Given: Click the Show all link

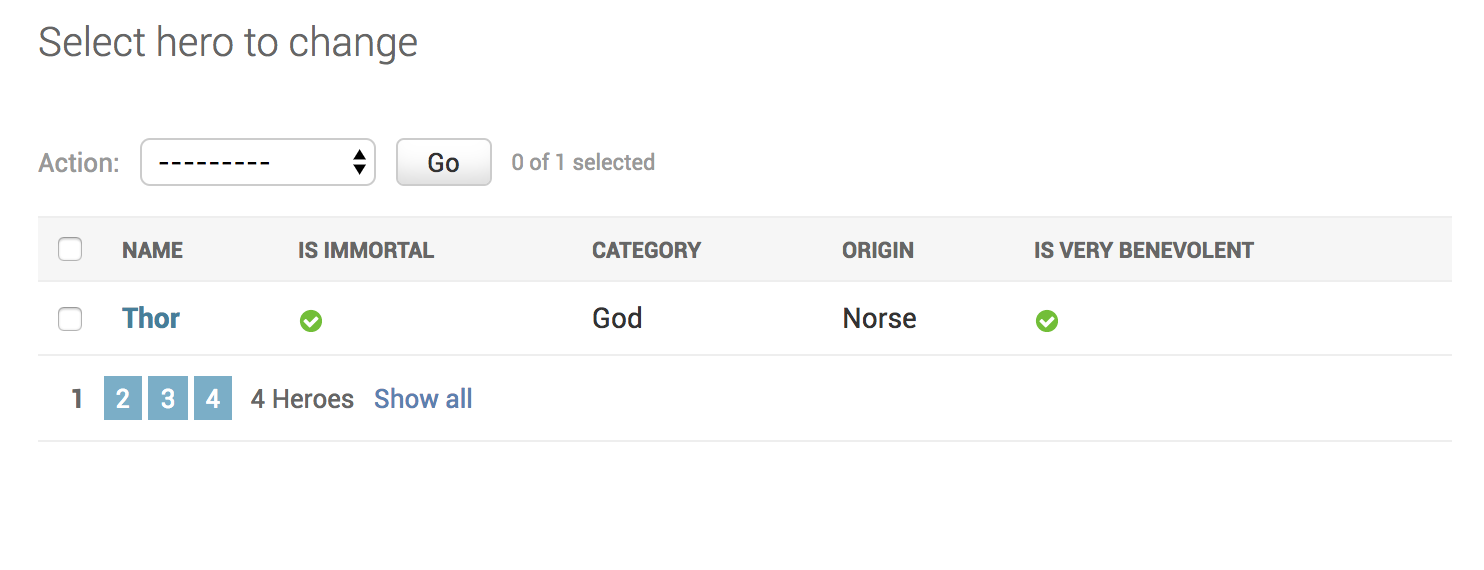Looking at the screenshot, I should click(423, 399).
